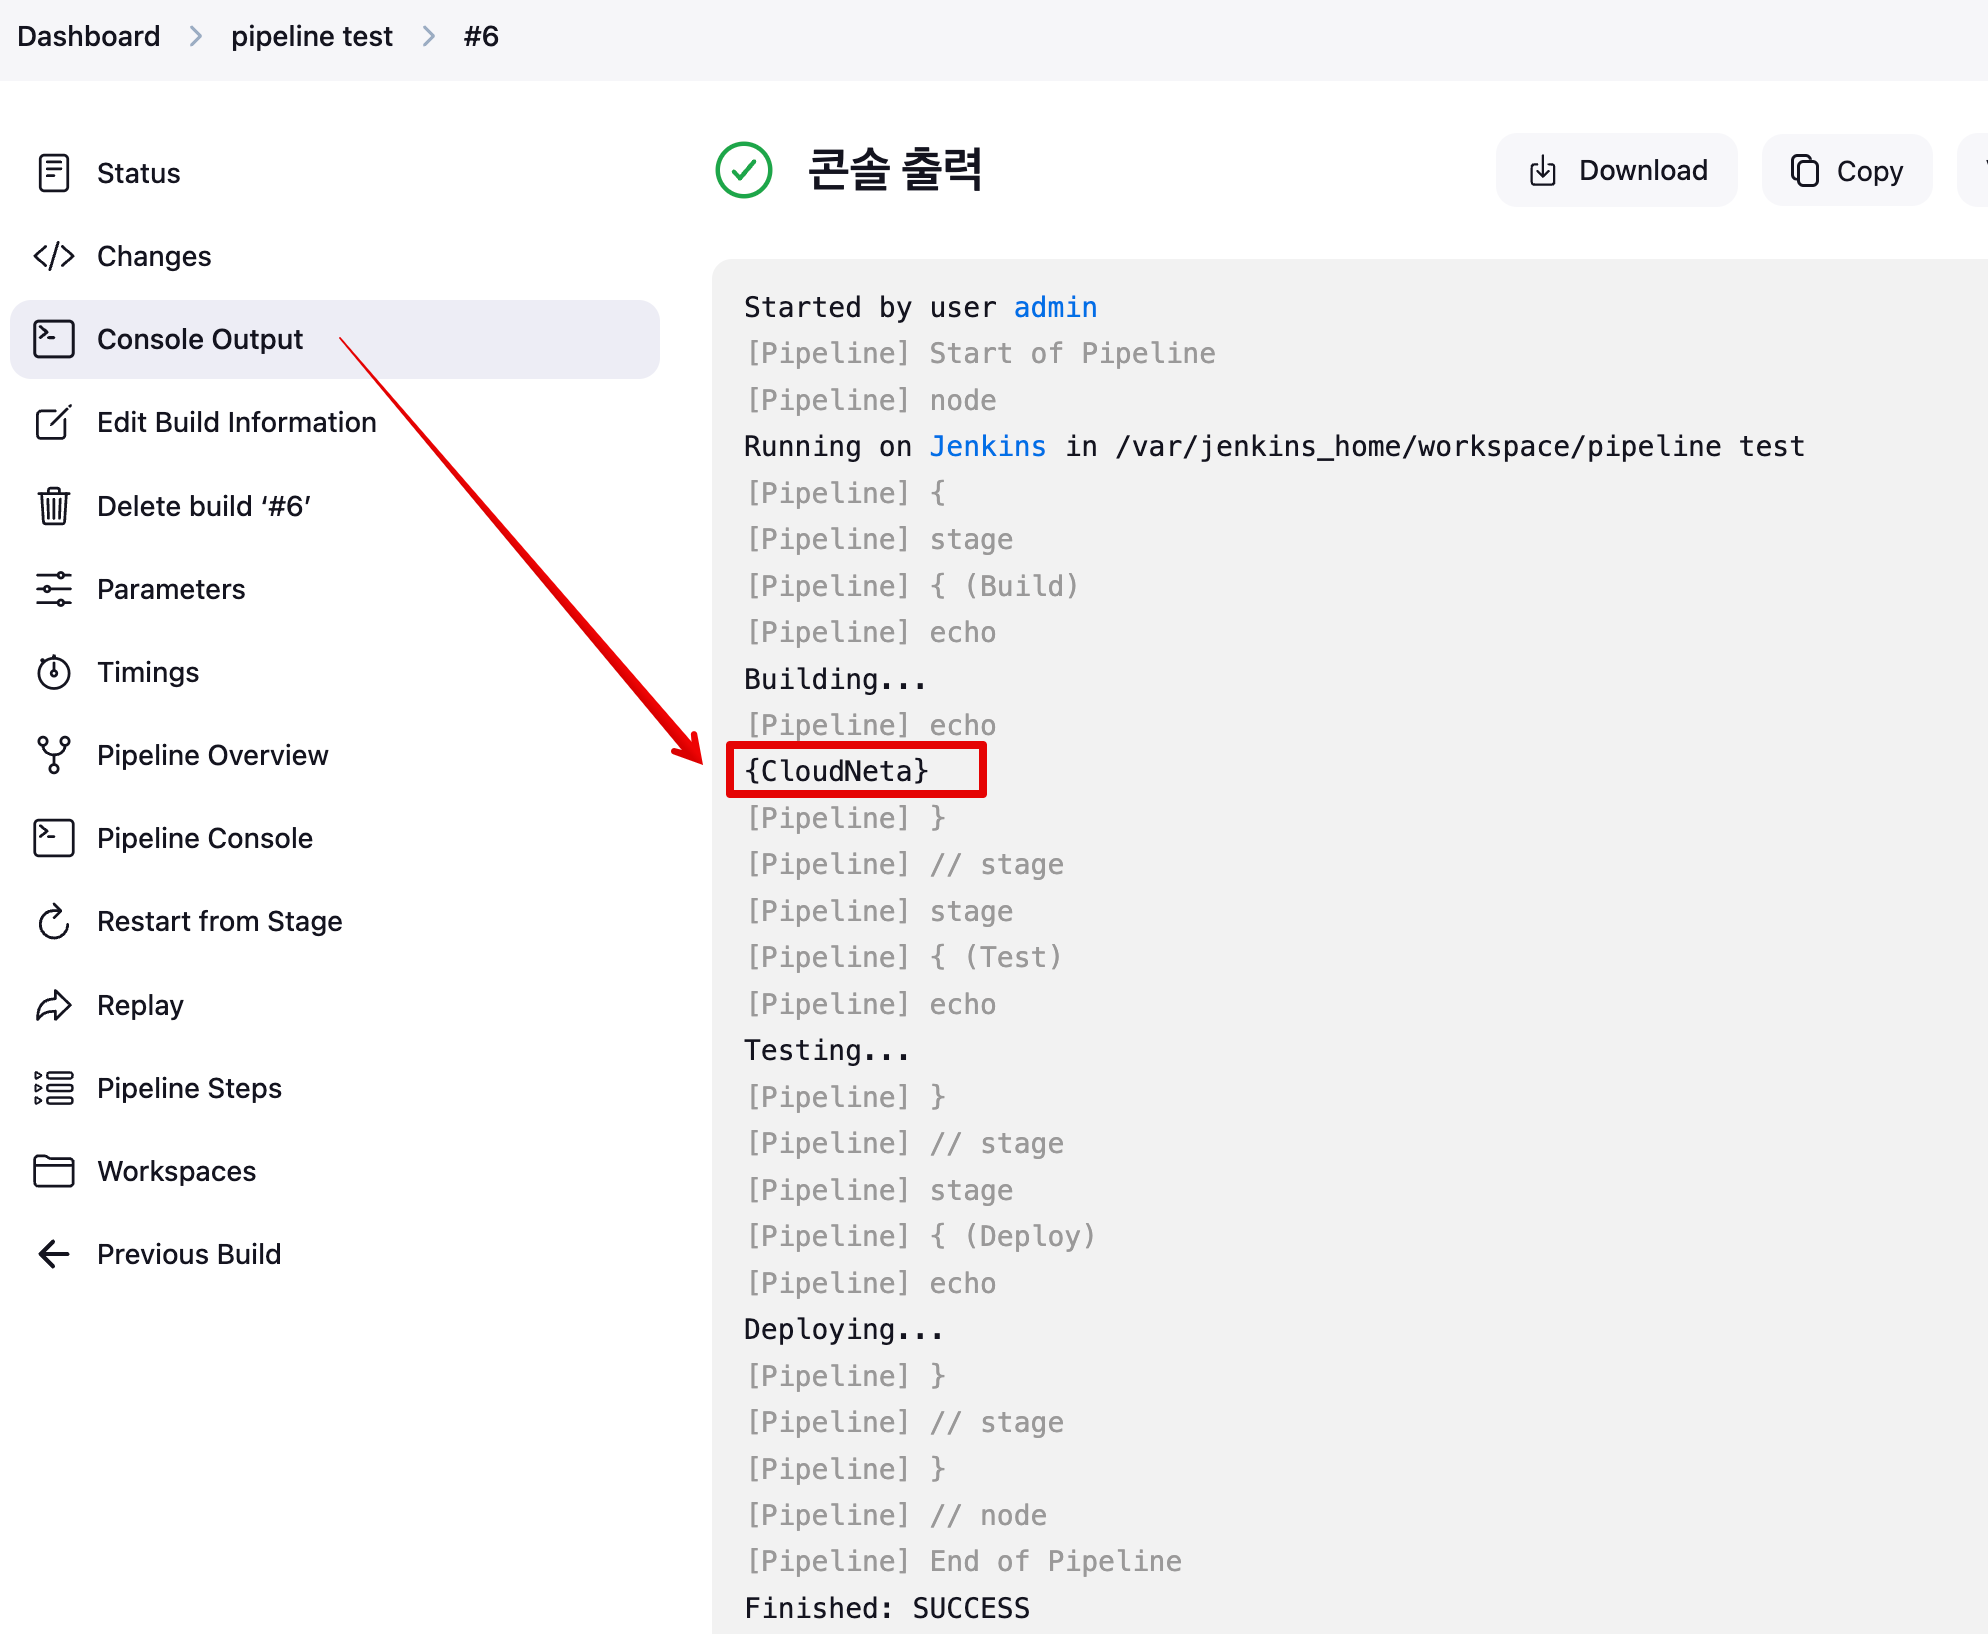1988x1634 pixels.
Task: Open Console Output in sidebar
Action: coord(200,339)
